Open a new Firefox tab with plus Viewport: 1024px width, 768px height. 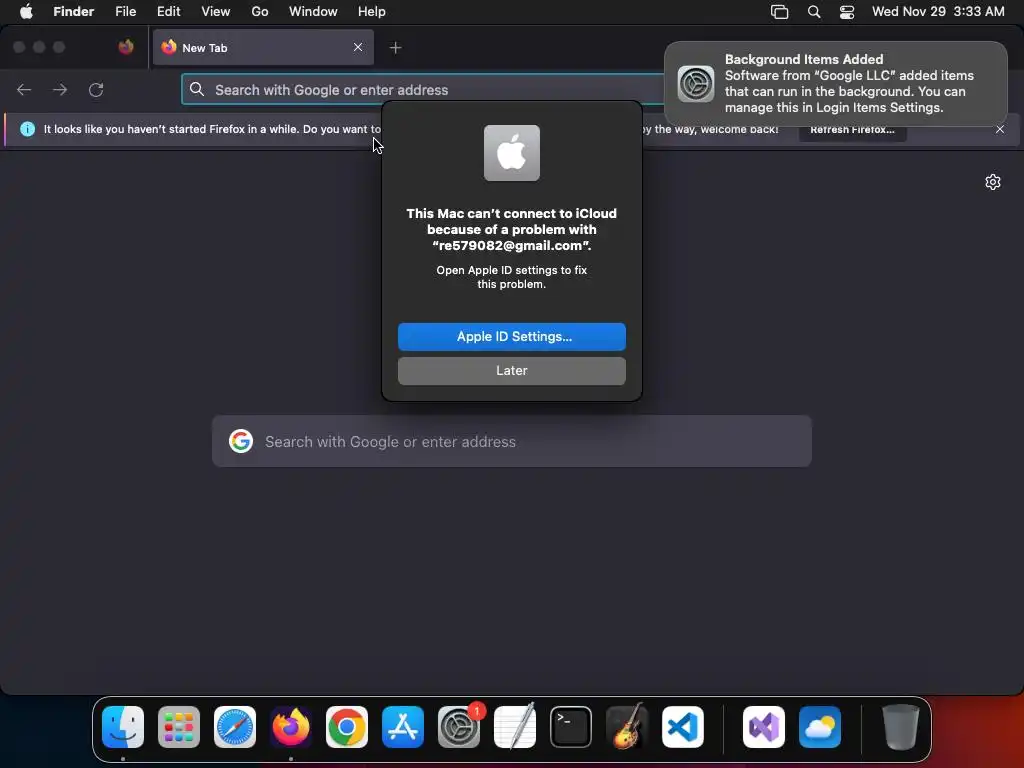click(x=395, y=48)
